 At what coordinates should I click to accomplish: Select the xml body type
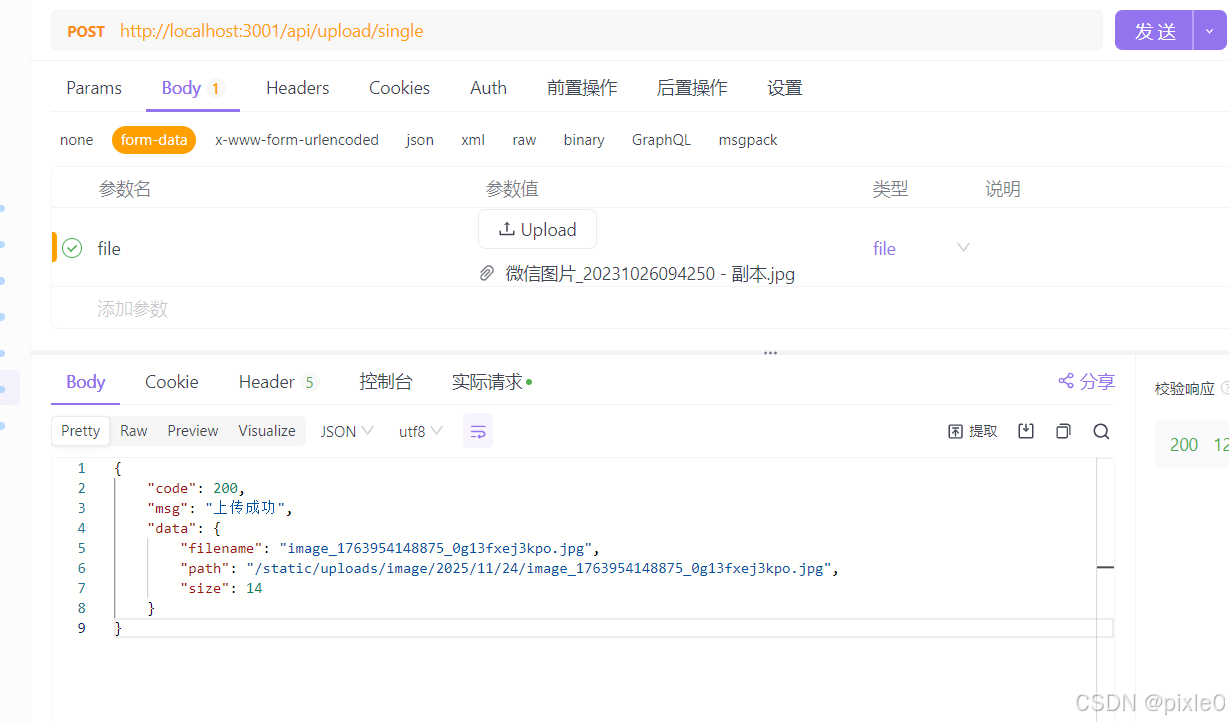473,140
